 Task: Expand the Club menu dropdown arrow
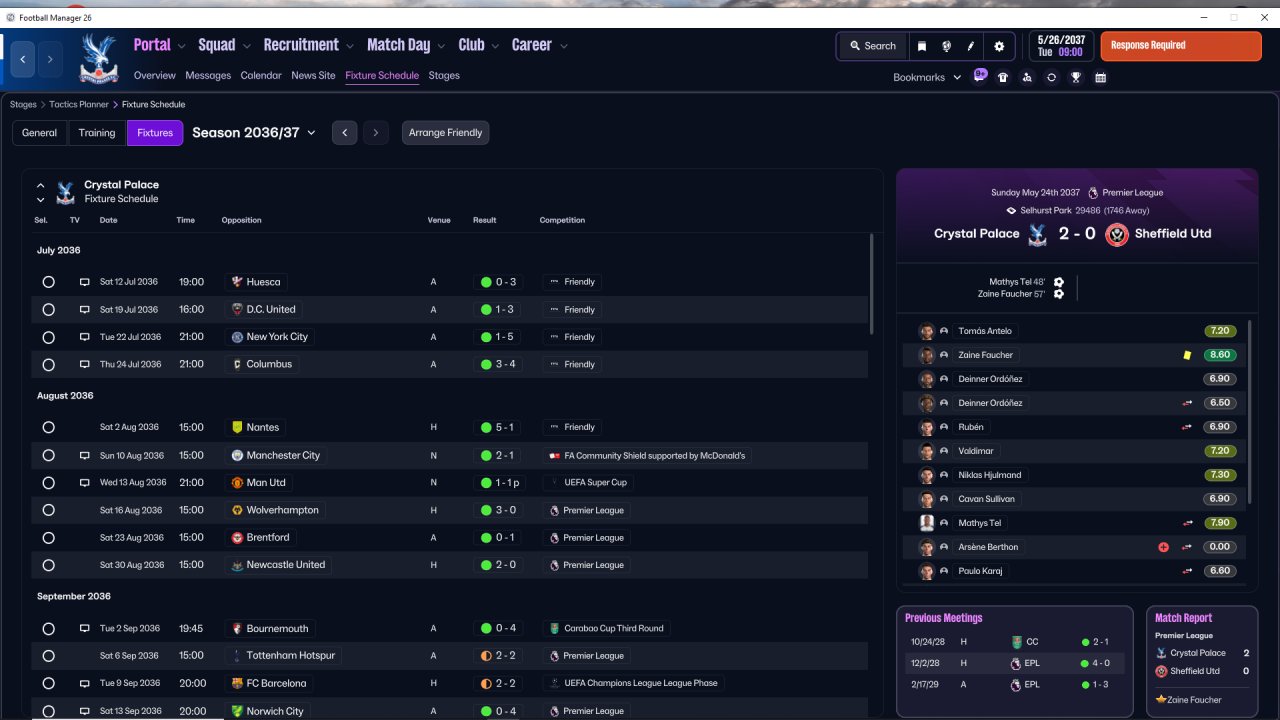click(496, 46)
